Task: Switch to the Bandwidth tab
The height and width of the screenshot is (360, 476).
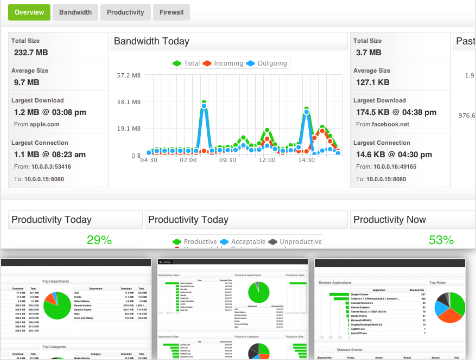Action: pos(75,12)
